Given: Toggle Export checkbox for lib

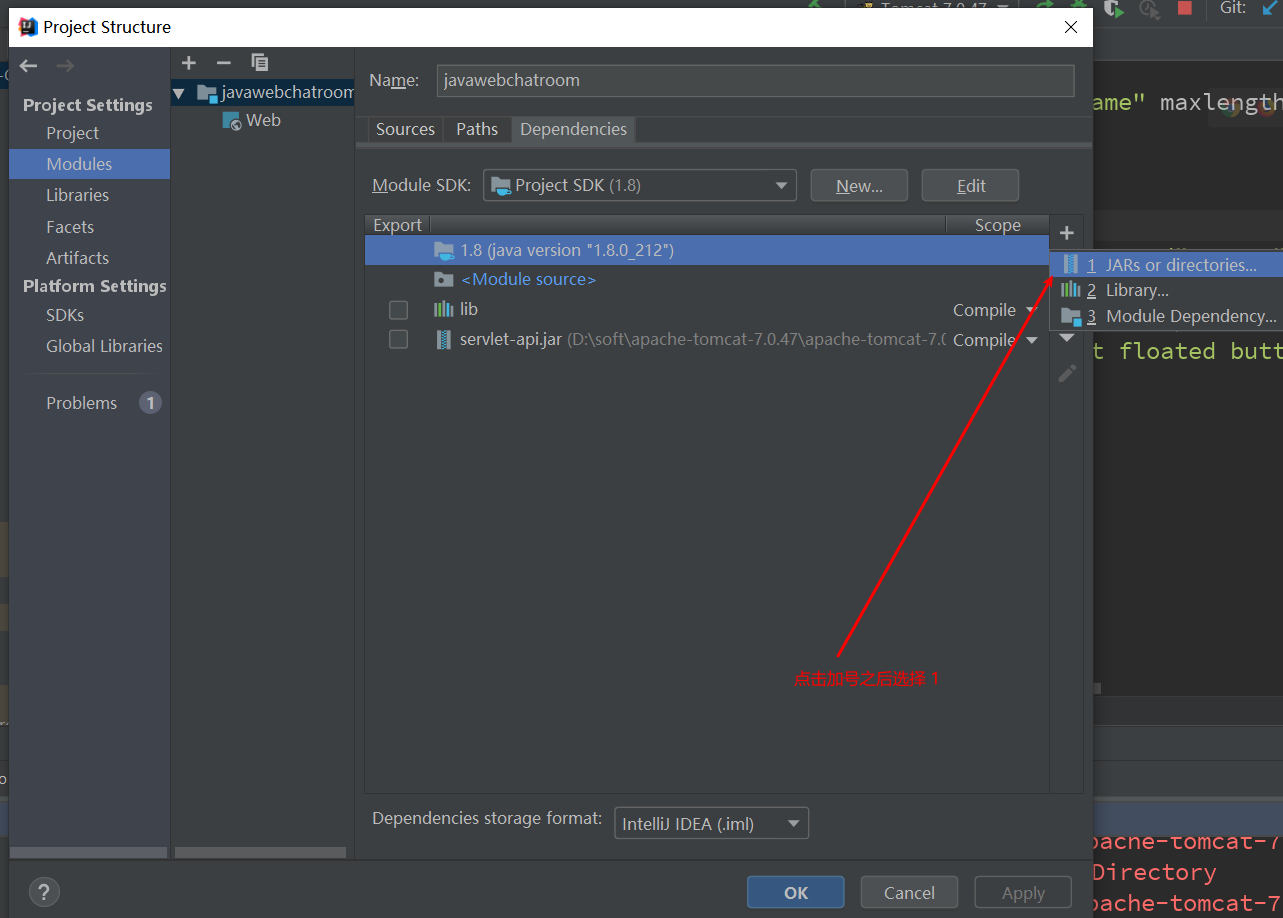Looking at the screenshot, I should click(x=398, y=310).
